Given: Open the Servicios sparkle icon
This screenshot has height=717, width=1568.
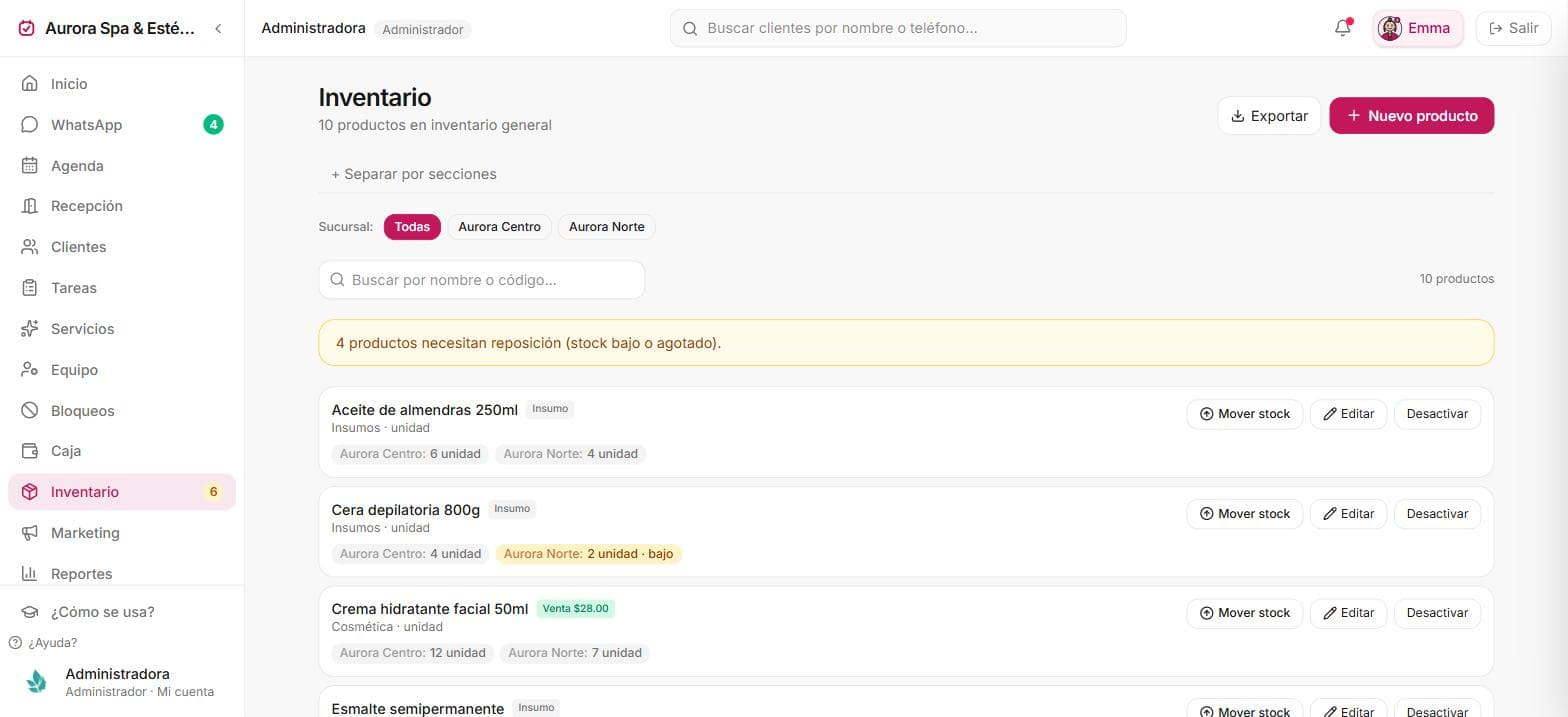Looking at the screenshot, I should 30,329.
